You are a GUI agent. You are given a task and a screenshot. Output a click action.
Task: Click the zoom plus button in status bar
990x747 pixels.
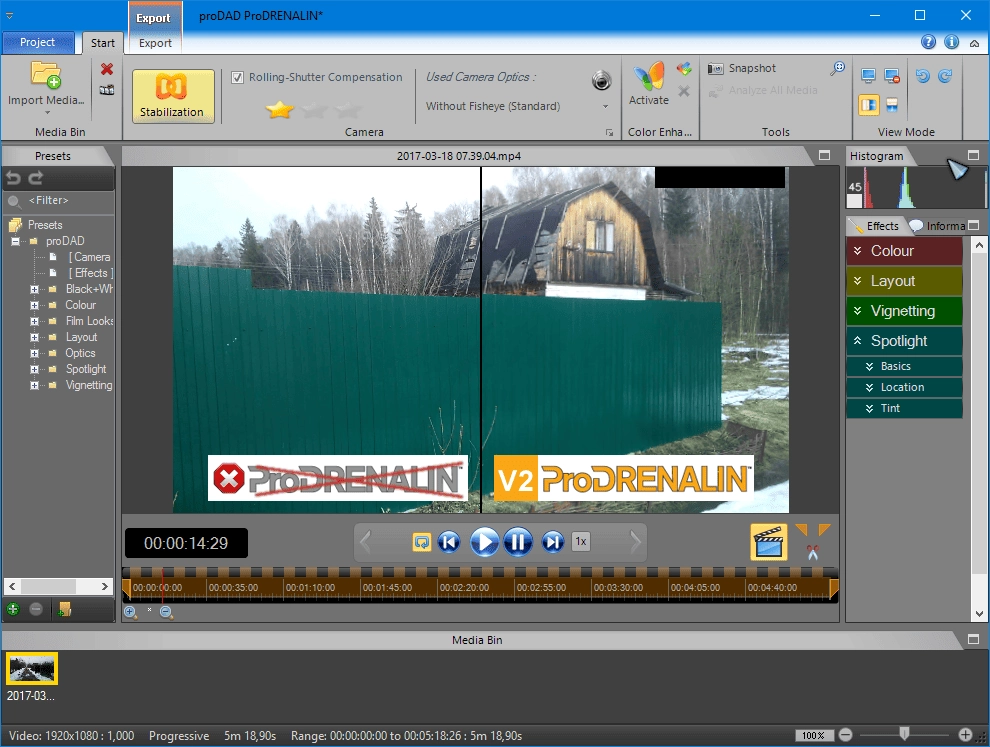pos(965,734)
